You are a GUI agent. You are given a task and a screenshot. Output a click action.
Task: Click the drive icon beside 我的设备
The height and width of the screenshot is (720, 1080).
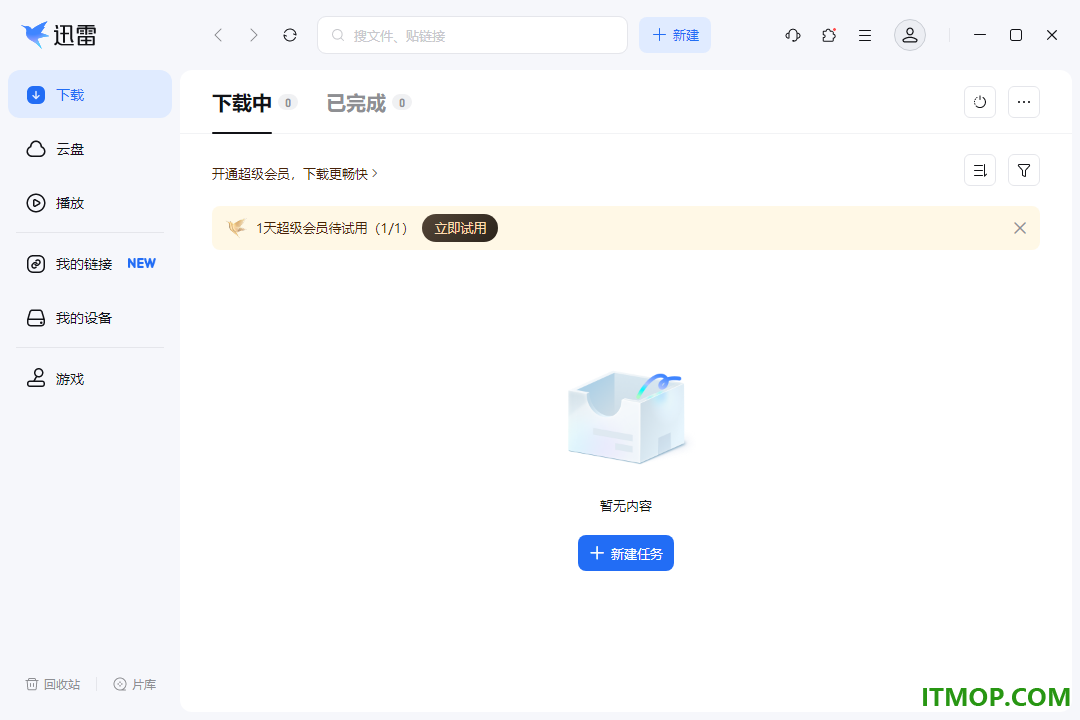pos(36,318)
